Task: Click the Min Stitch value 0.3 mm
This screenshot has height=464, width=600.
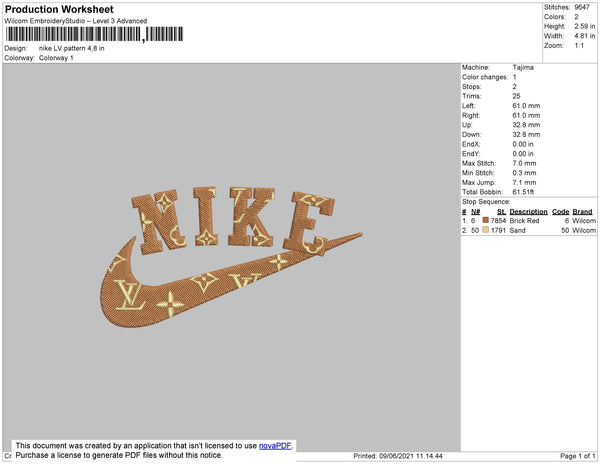Action: tap(524, 173)
